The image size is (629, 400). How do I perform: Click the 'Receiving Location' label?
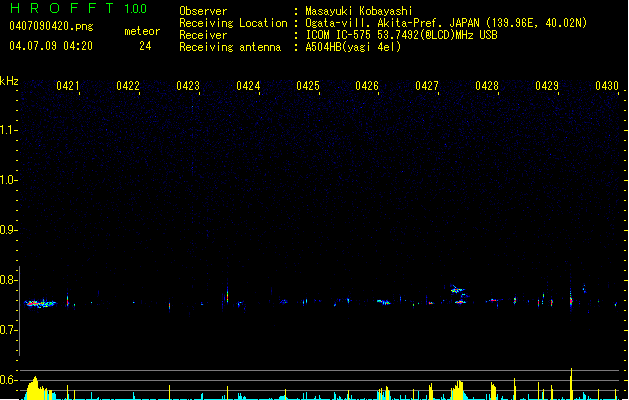233,23
